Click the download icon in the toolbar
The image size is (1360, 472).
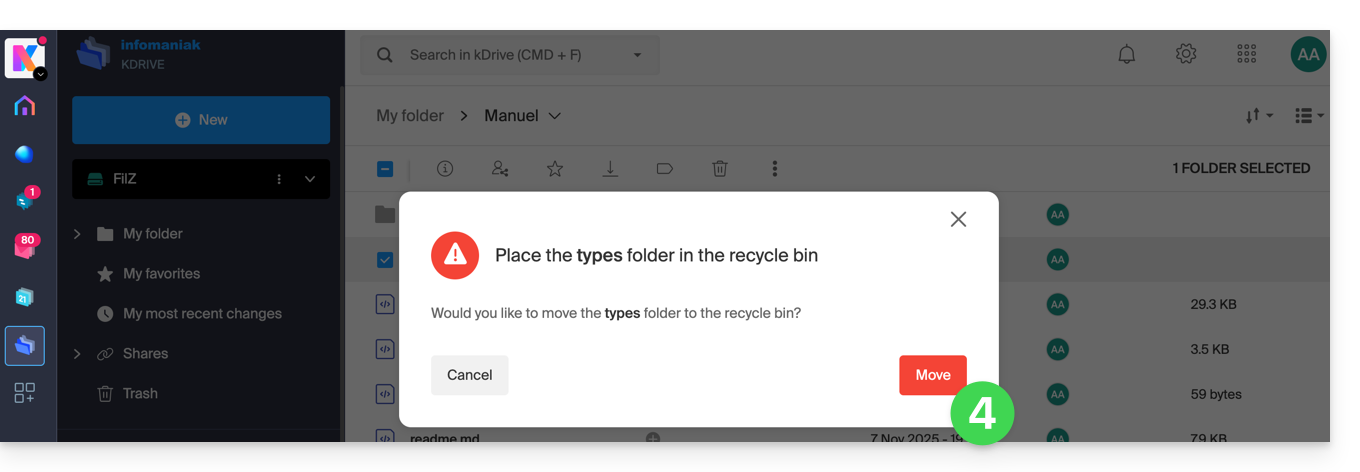point(610,169)
